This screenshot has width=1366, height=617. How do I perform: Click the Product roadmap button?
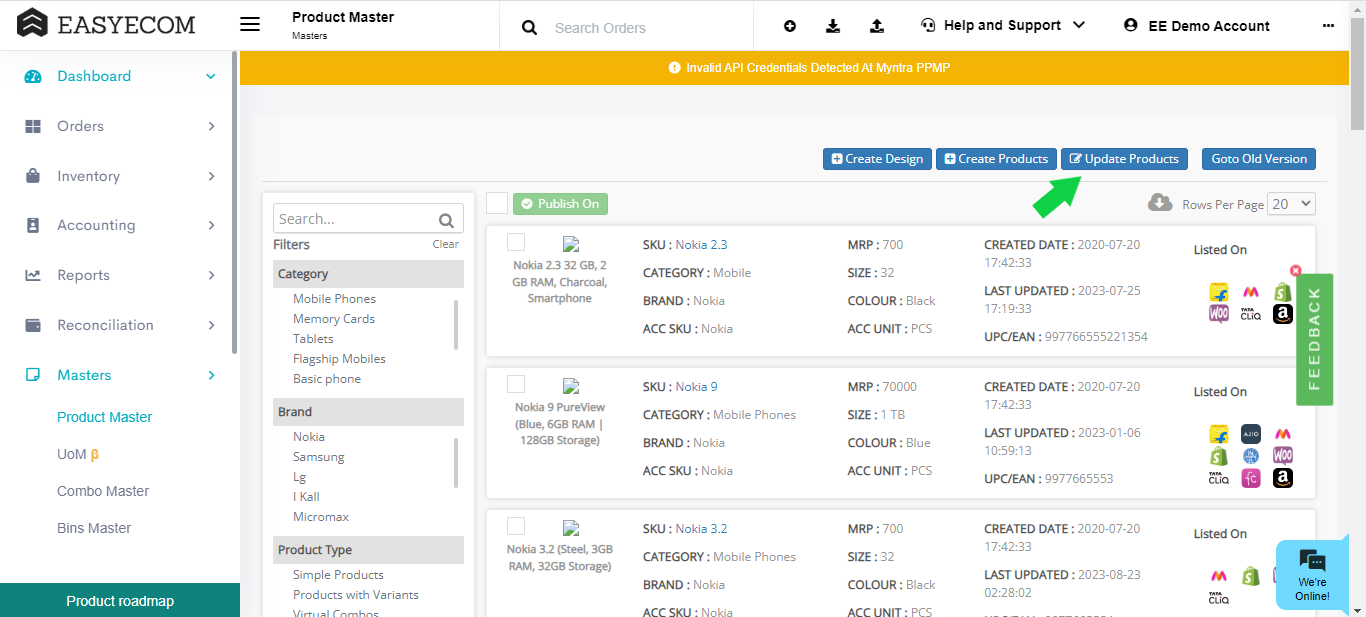(120, 601)
